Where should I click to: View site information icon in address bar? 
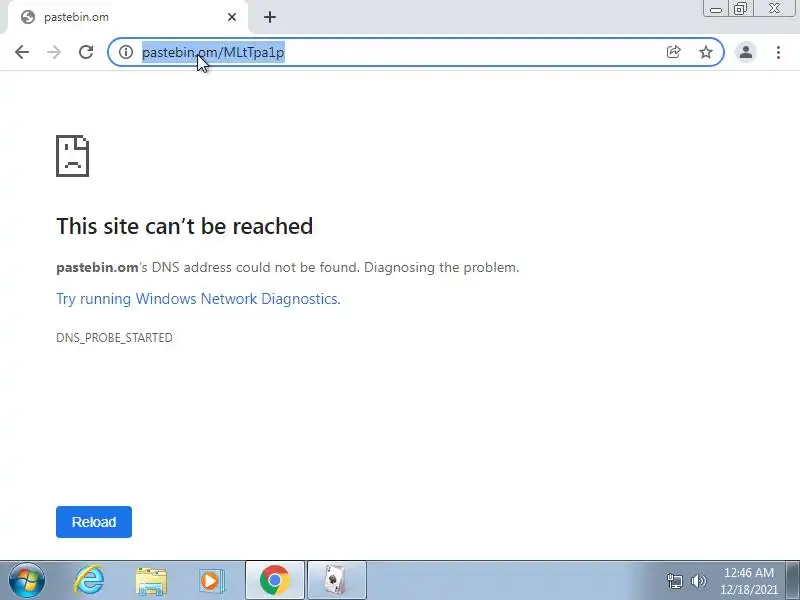[126, 52]
